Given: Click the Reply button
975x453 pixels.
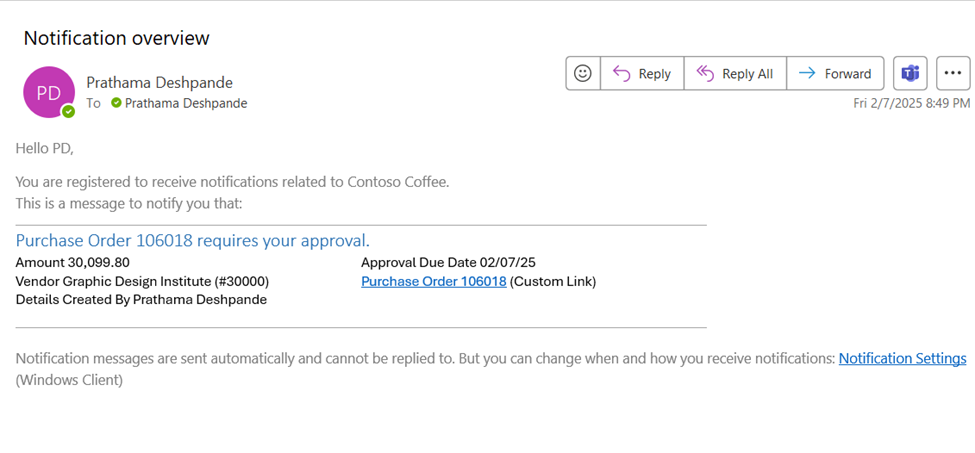Looking at the screenshot, I should click(642, 73).
